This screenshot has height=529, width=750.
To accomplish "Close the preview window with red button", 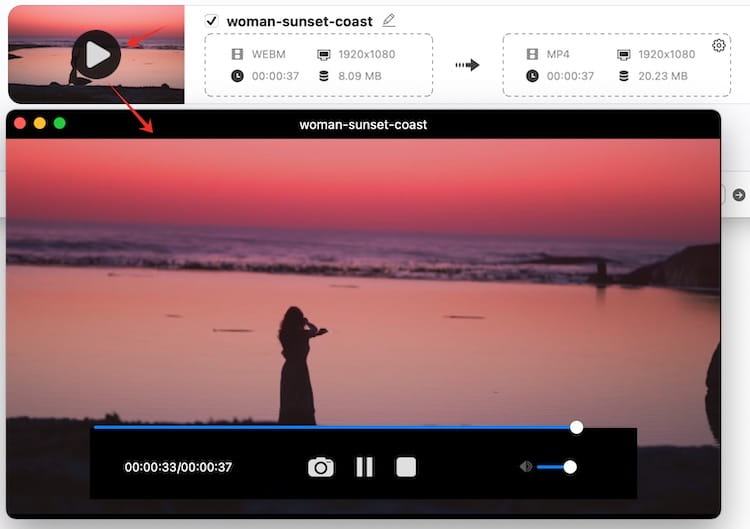I will coord(20,123).
